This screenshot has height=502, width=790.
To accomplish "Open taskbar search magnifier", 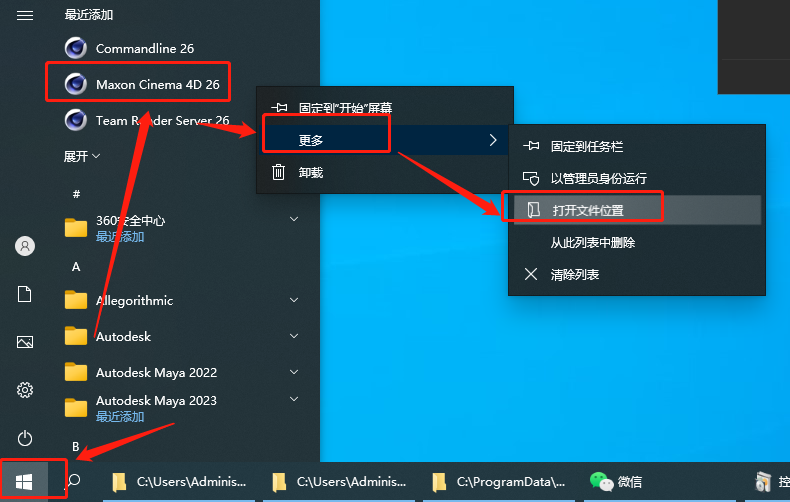I will pyautogui.click(x=74, y=481).
